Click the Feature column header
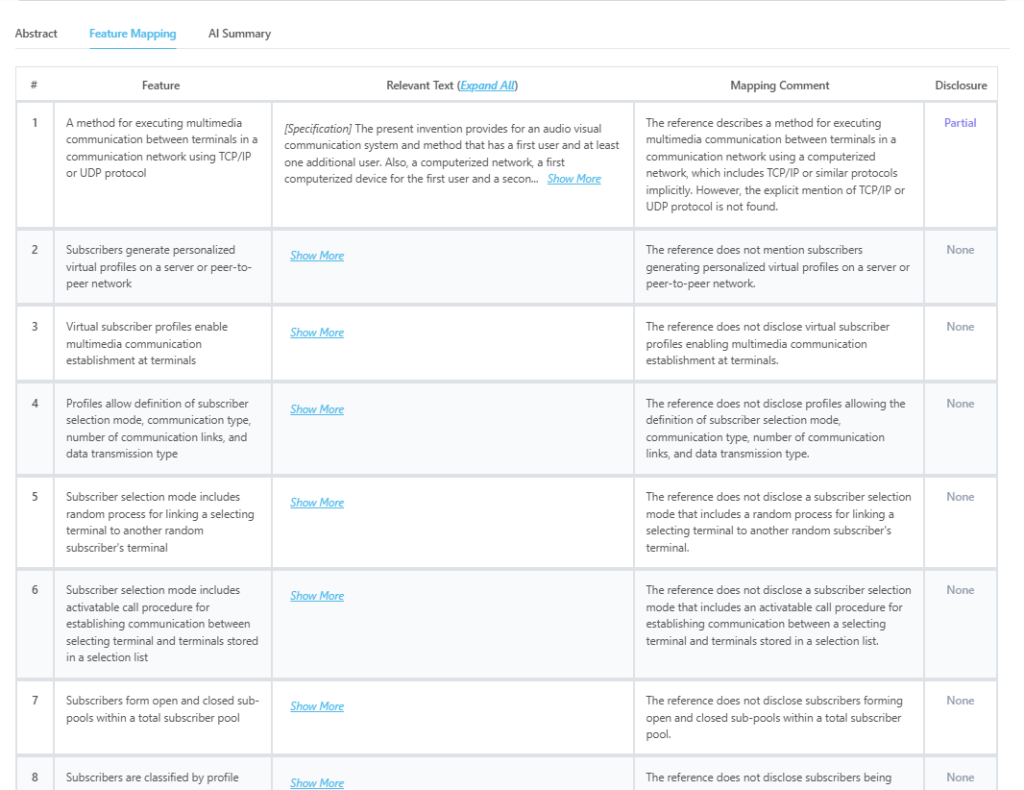 (161, 86)
